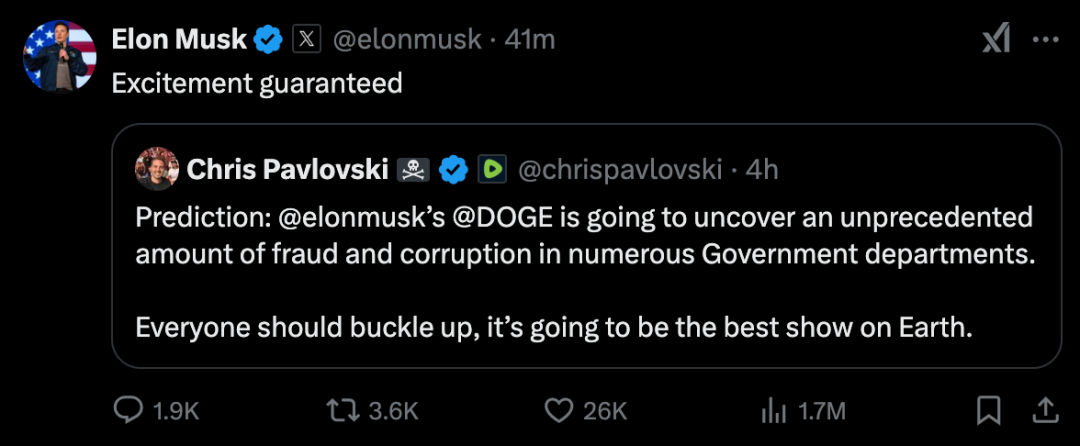
Task: Open the view analytics bar-chart icon
Action: point(773,410)
